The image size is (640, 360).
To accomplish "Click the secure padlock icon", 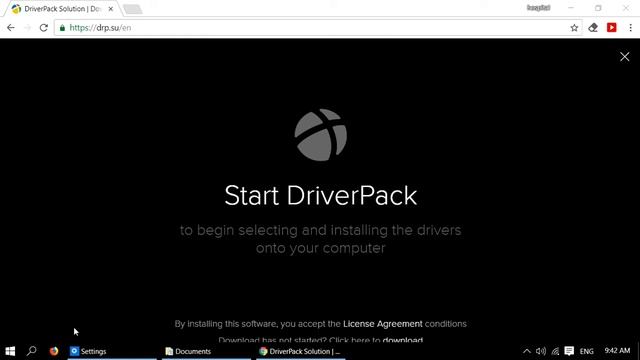I will (x=62, y=28).
